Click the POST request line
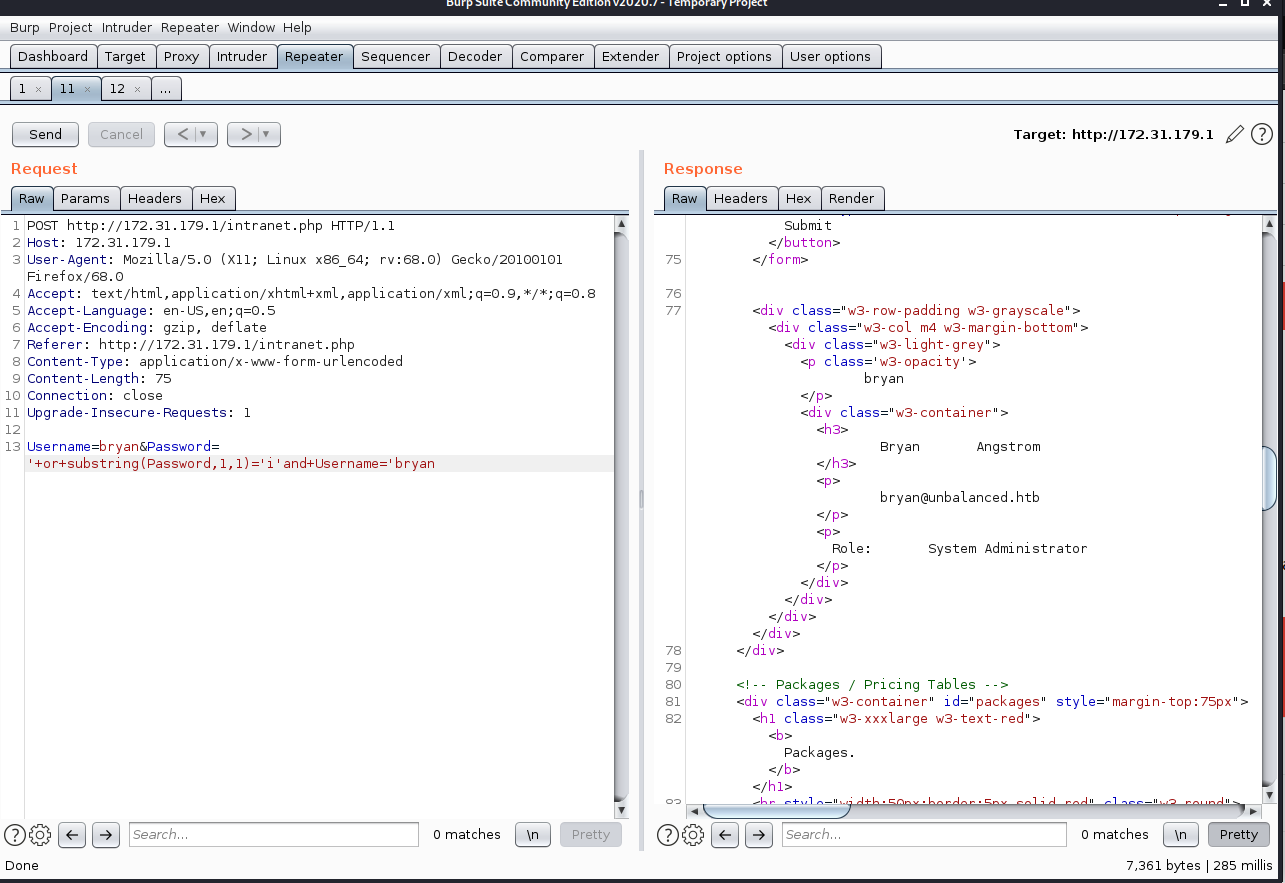 [211, 226]
